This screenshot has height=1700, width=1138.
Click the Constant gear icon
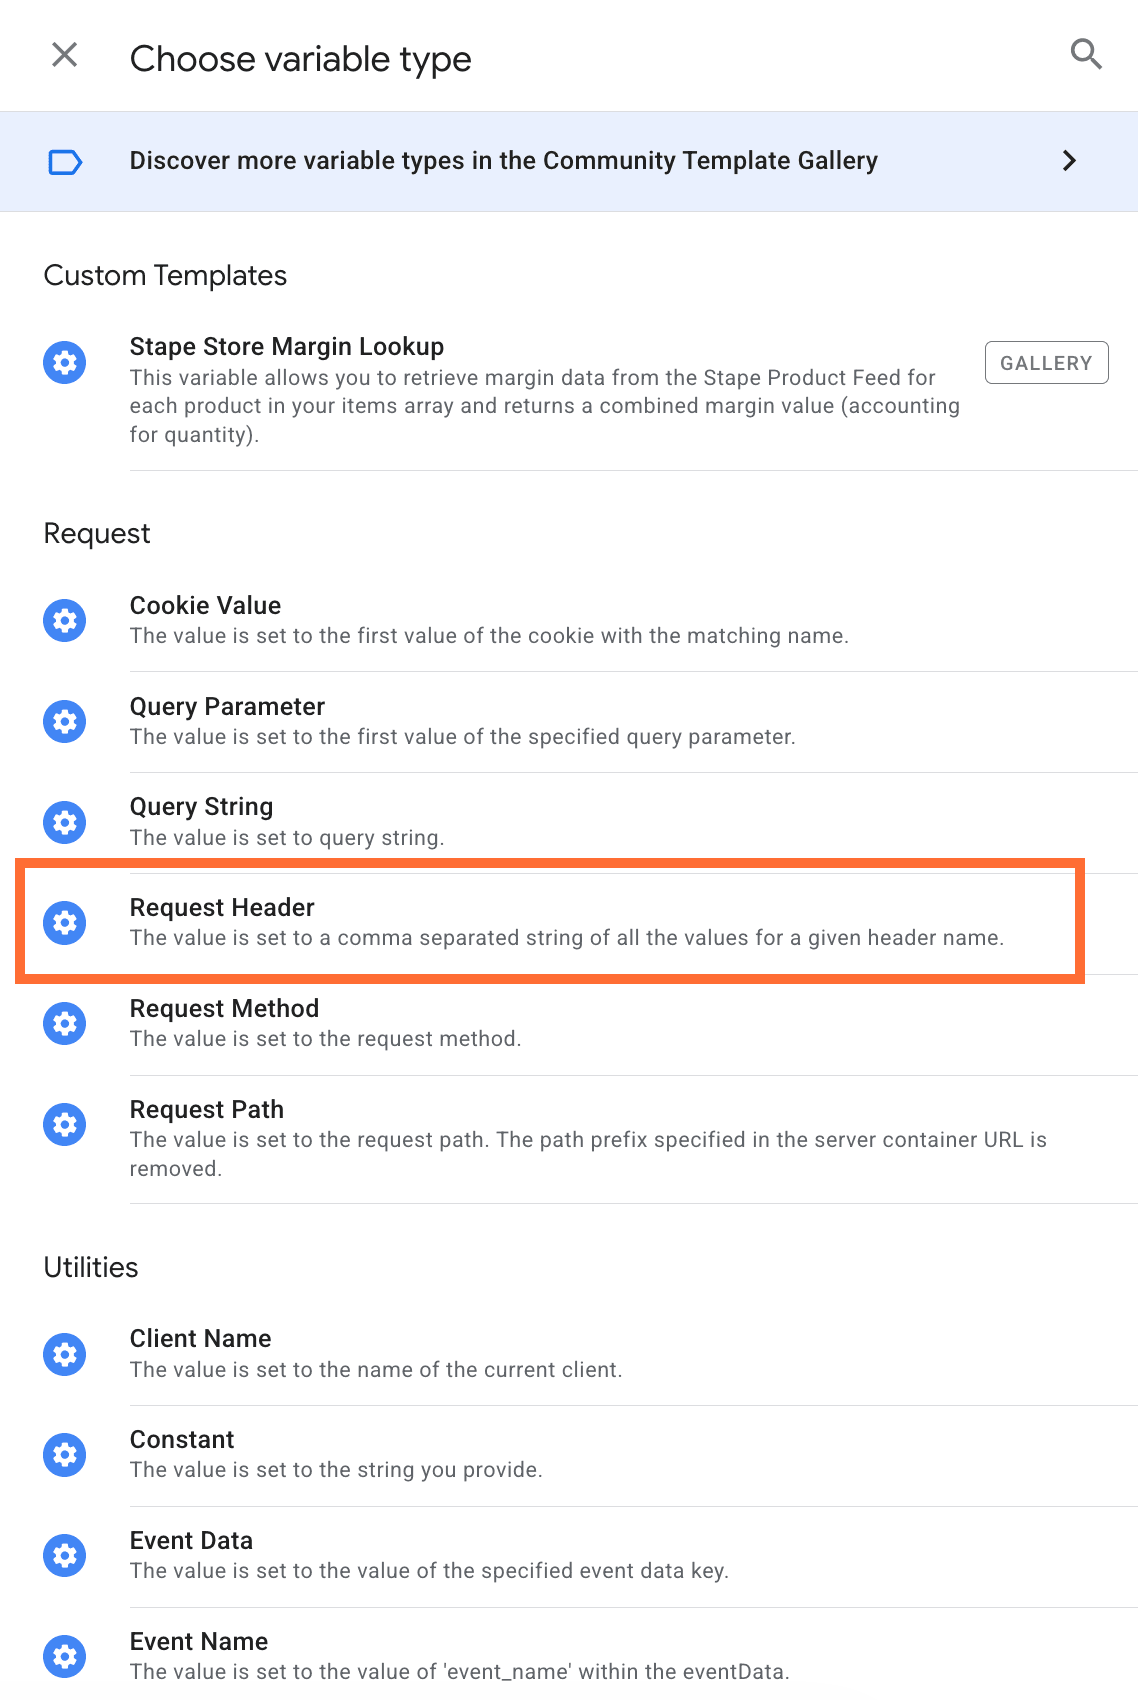click(x=65, y=1454)
